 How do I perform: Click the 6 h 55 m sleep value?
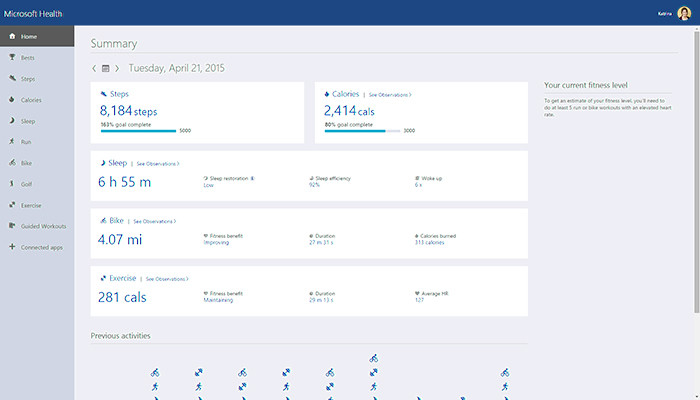click(125, 182)
